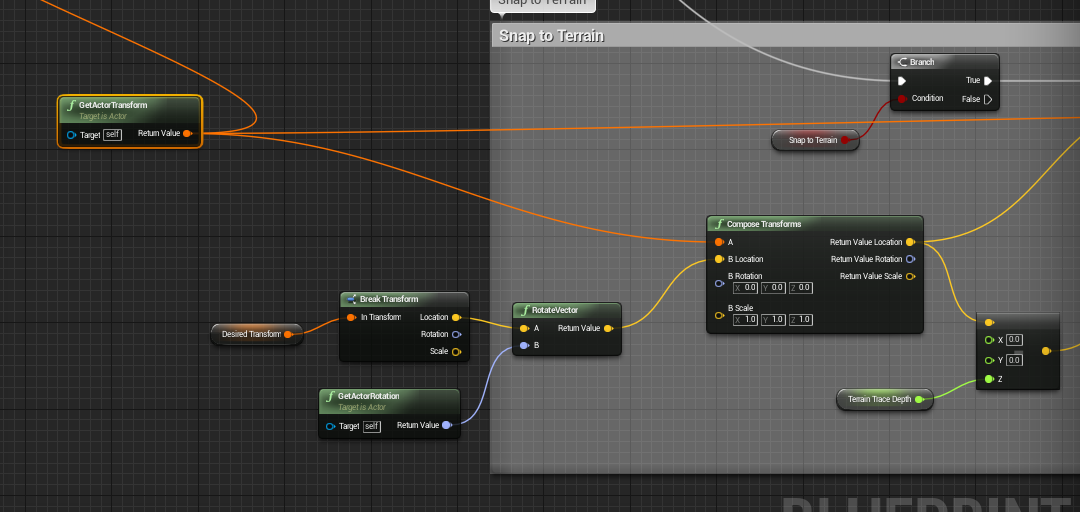Image resolution: width=1080 pixels, height=512 pixels.
Task: Select Desired Transform variable node
Action: [x=256, y=334]
